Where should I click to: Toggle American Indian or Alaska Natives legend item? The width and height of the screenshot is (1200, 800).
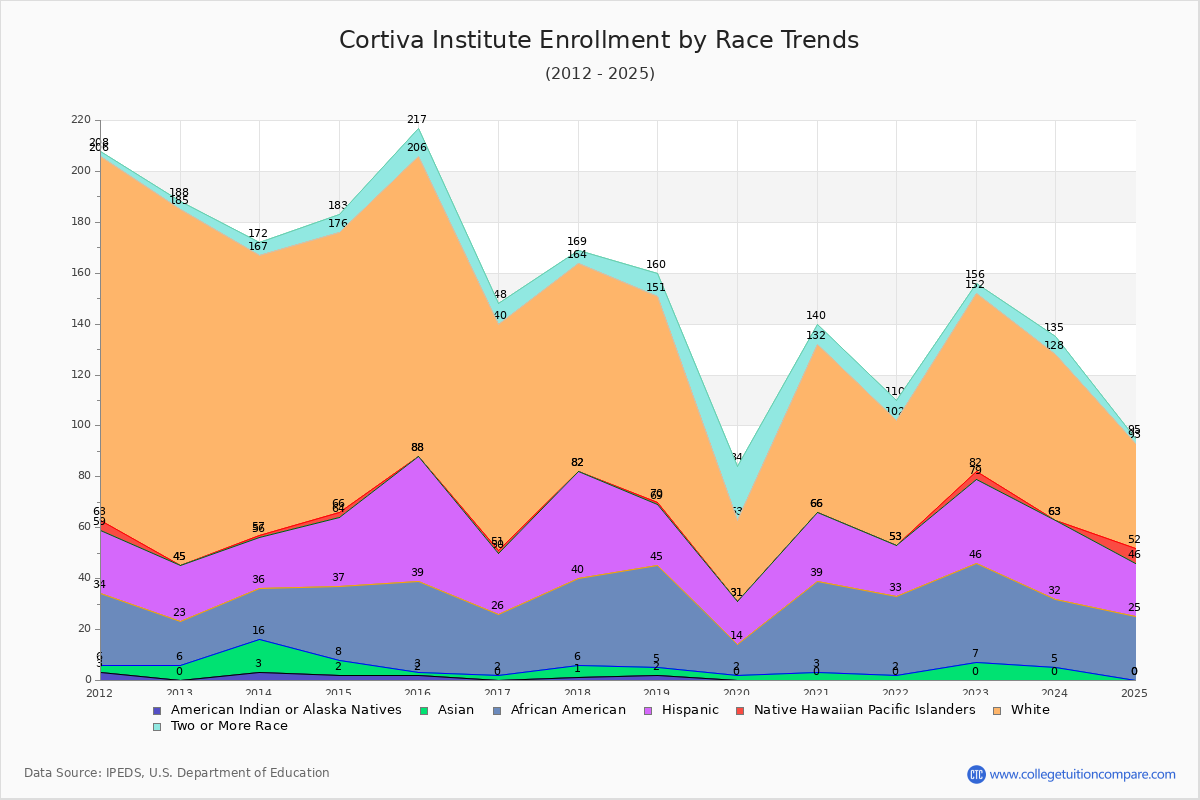point(277,710)
